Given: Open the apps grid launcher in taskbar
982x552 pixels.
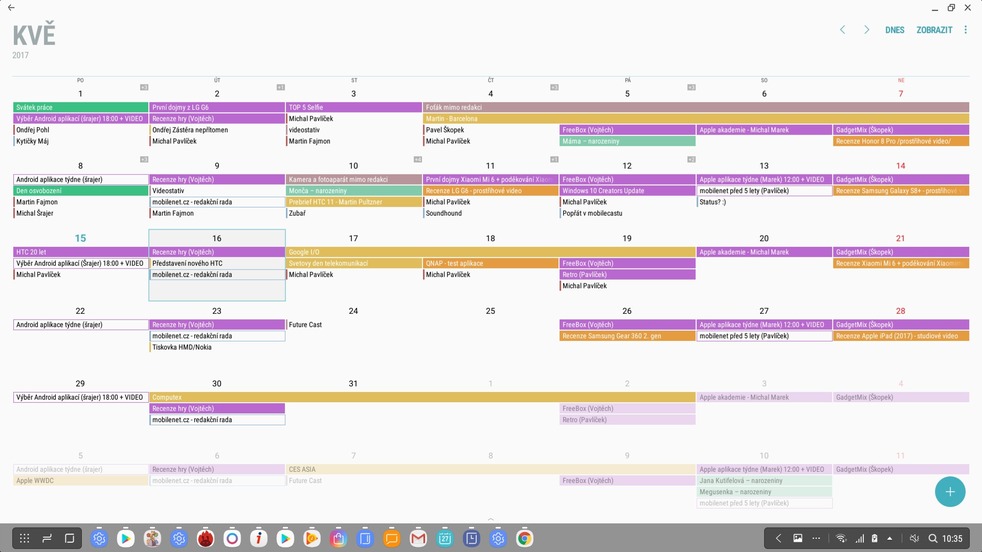Looking at the screenshot, I should (x=24, y=538).
